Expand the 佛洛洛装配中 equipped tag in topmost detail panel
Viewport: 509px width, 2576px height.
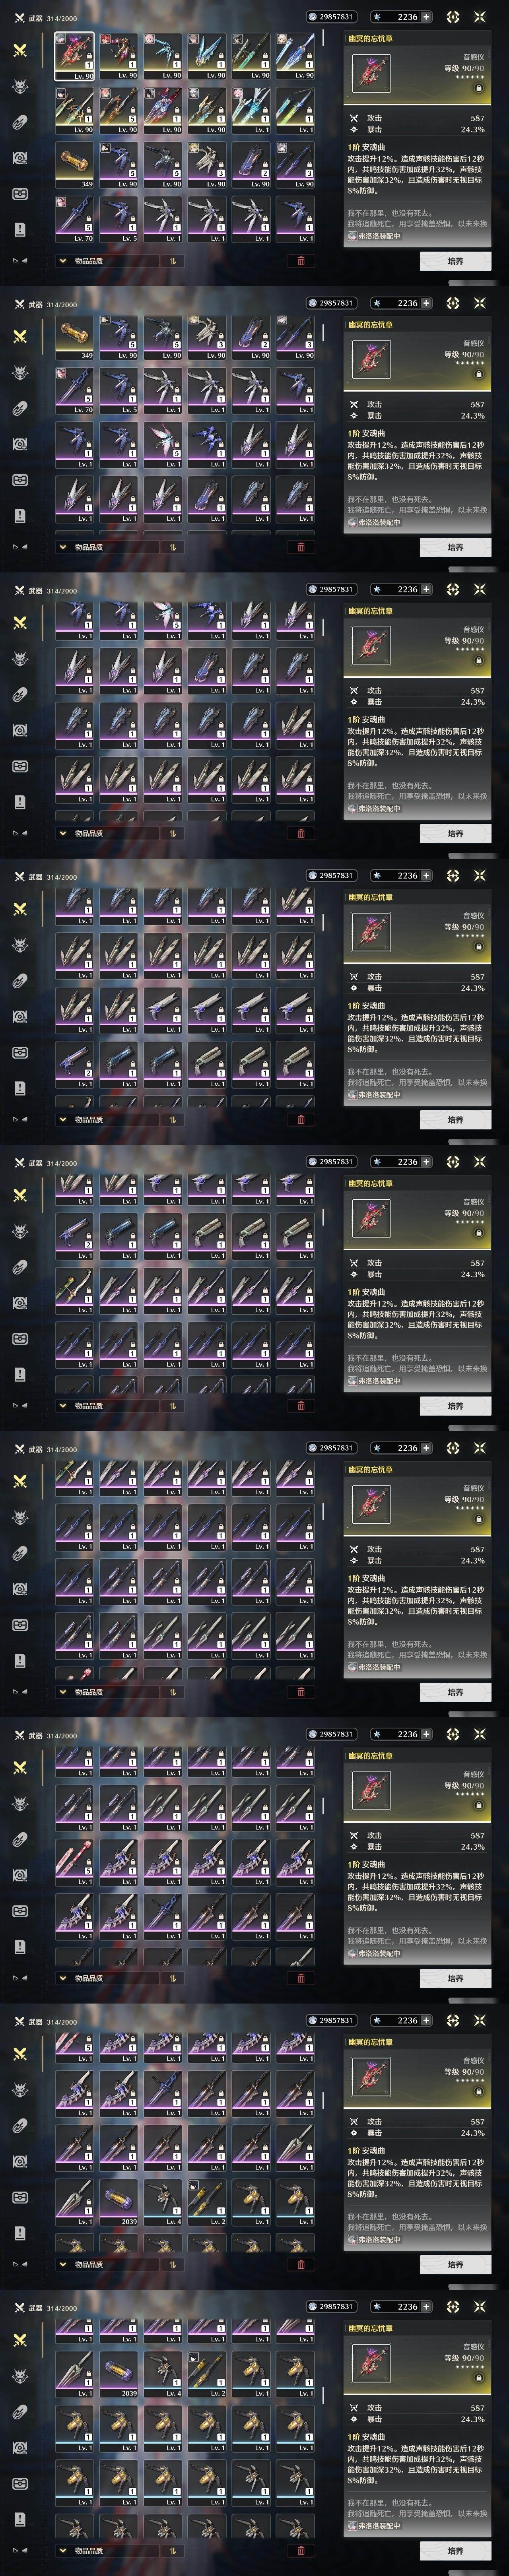click(375, 236)
